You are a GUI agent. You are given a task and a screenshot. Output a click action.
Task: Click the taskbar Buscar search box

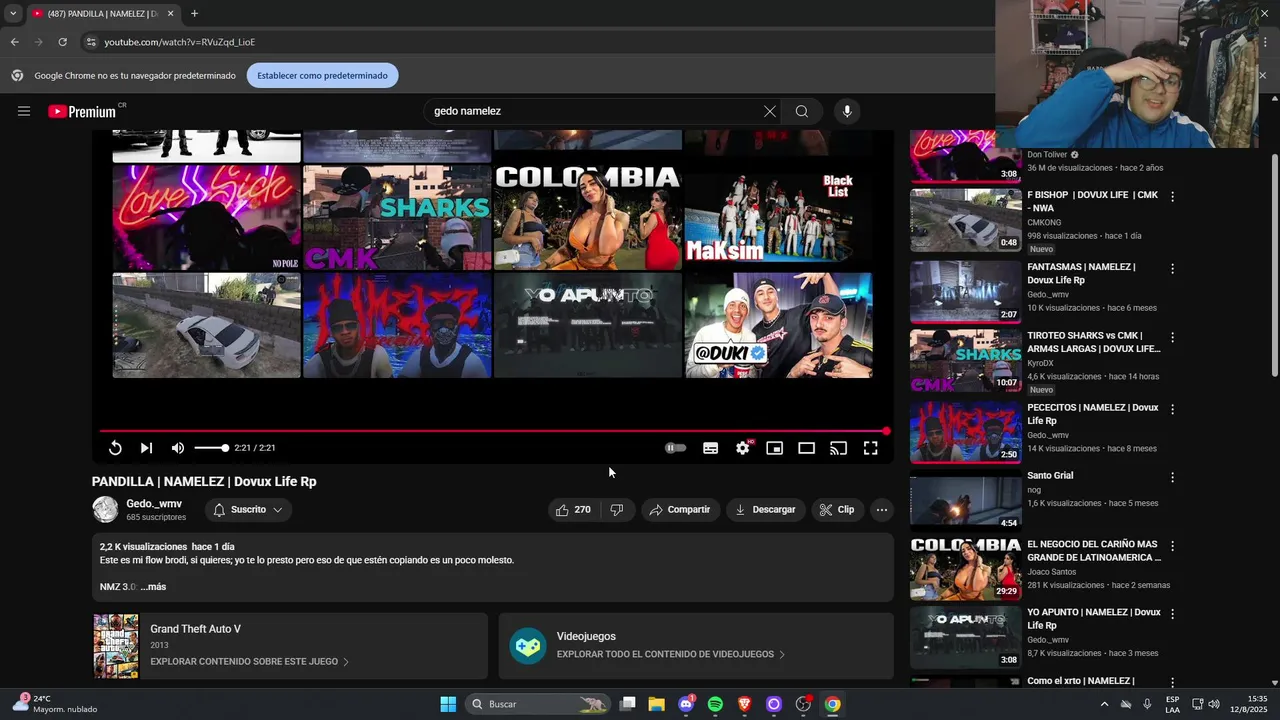(x=538, y=704)
